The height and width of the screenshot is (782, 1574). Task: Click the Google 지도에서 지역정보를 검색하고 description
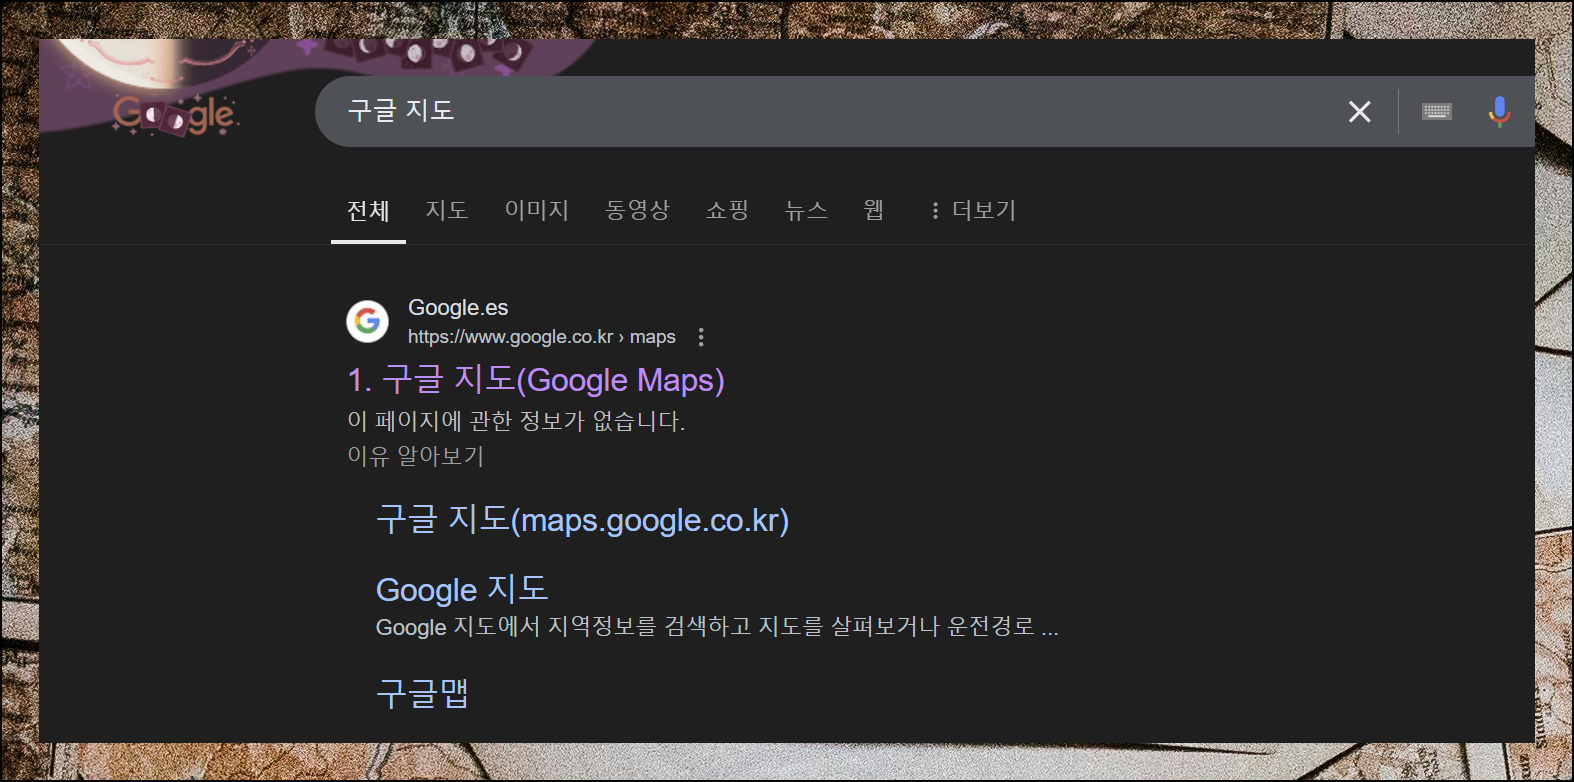click(x=717, y=627)
